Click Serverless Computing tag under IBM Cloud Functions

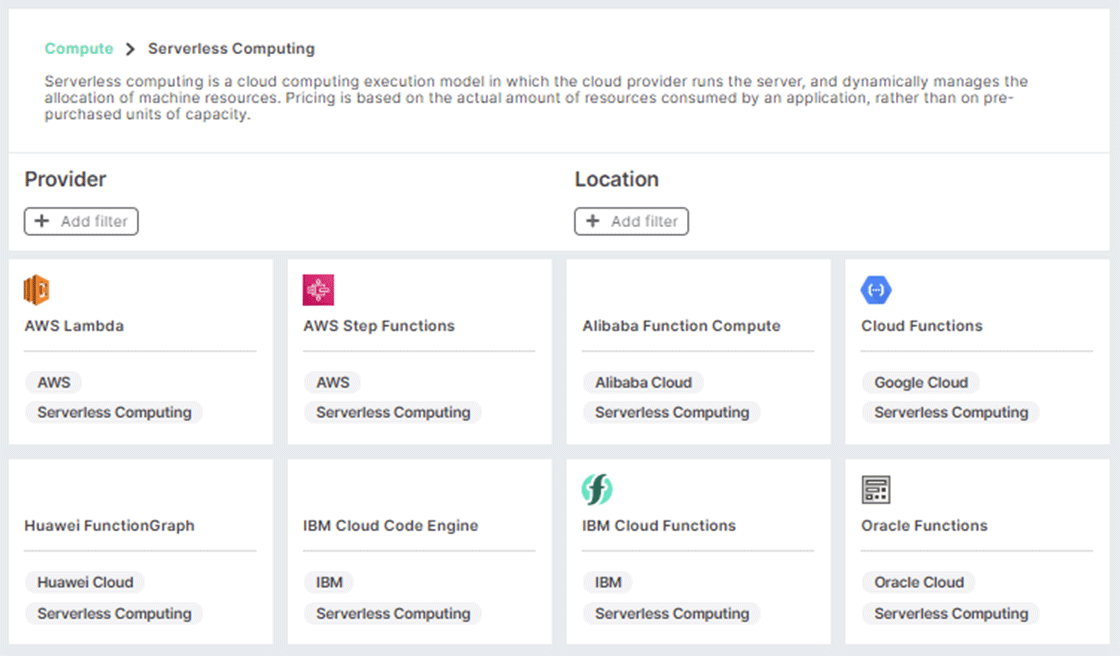[x=672, y=613]
